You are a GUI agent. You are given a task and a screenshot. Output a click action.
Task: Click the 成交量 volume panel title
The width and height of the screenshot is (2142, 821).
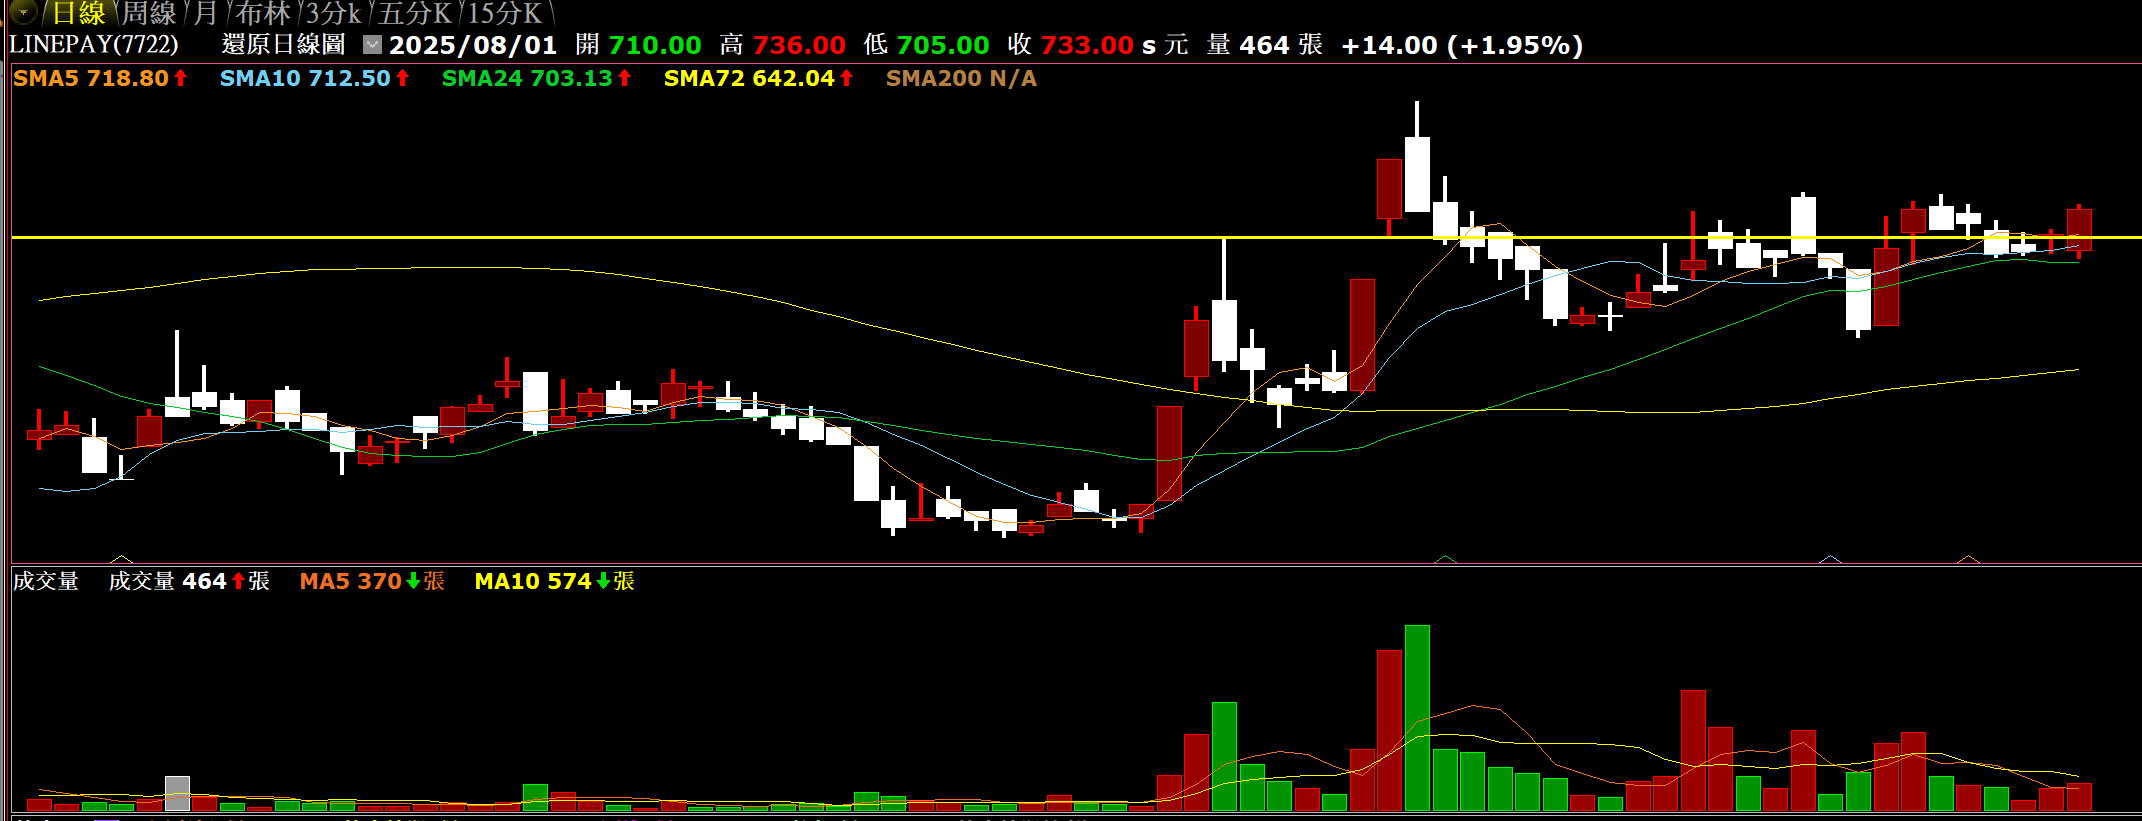[x=46, y=581]
